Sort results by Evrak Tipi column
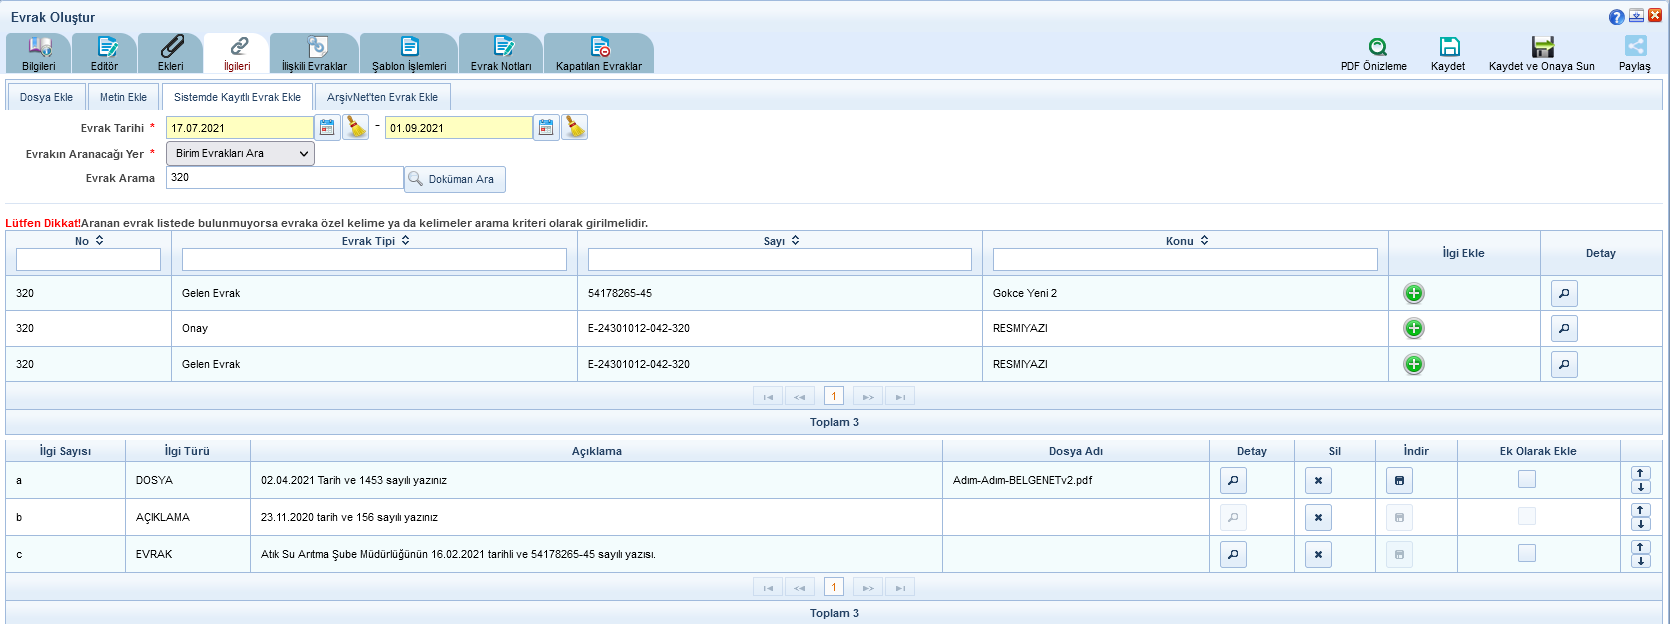This screenshot has height=624, width=1670. coord(405,241)
